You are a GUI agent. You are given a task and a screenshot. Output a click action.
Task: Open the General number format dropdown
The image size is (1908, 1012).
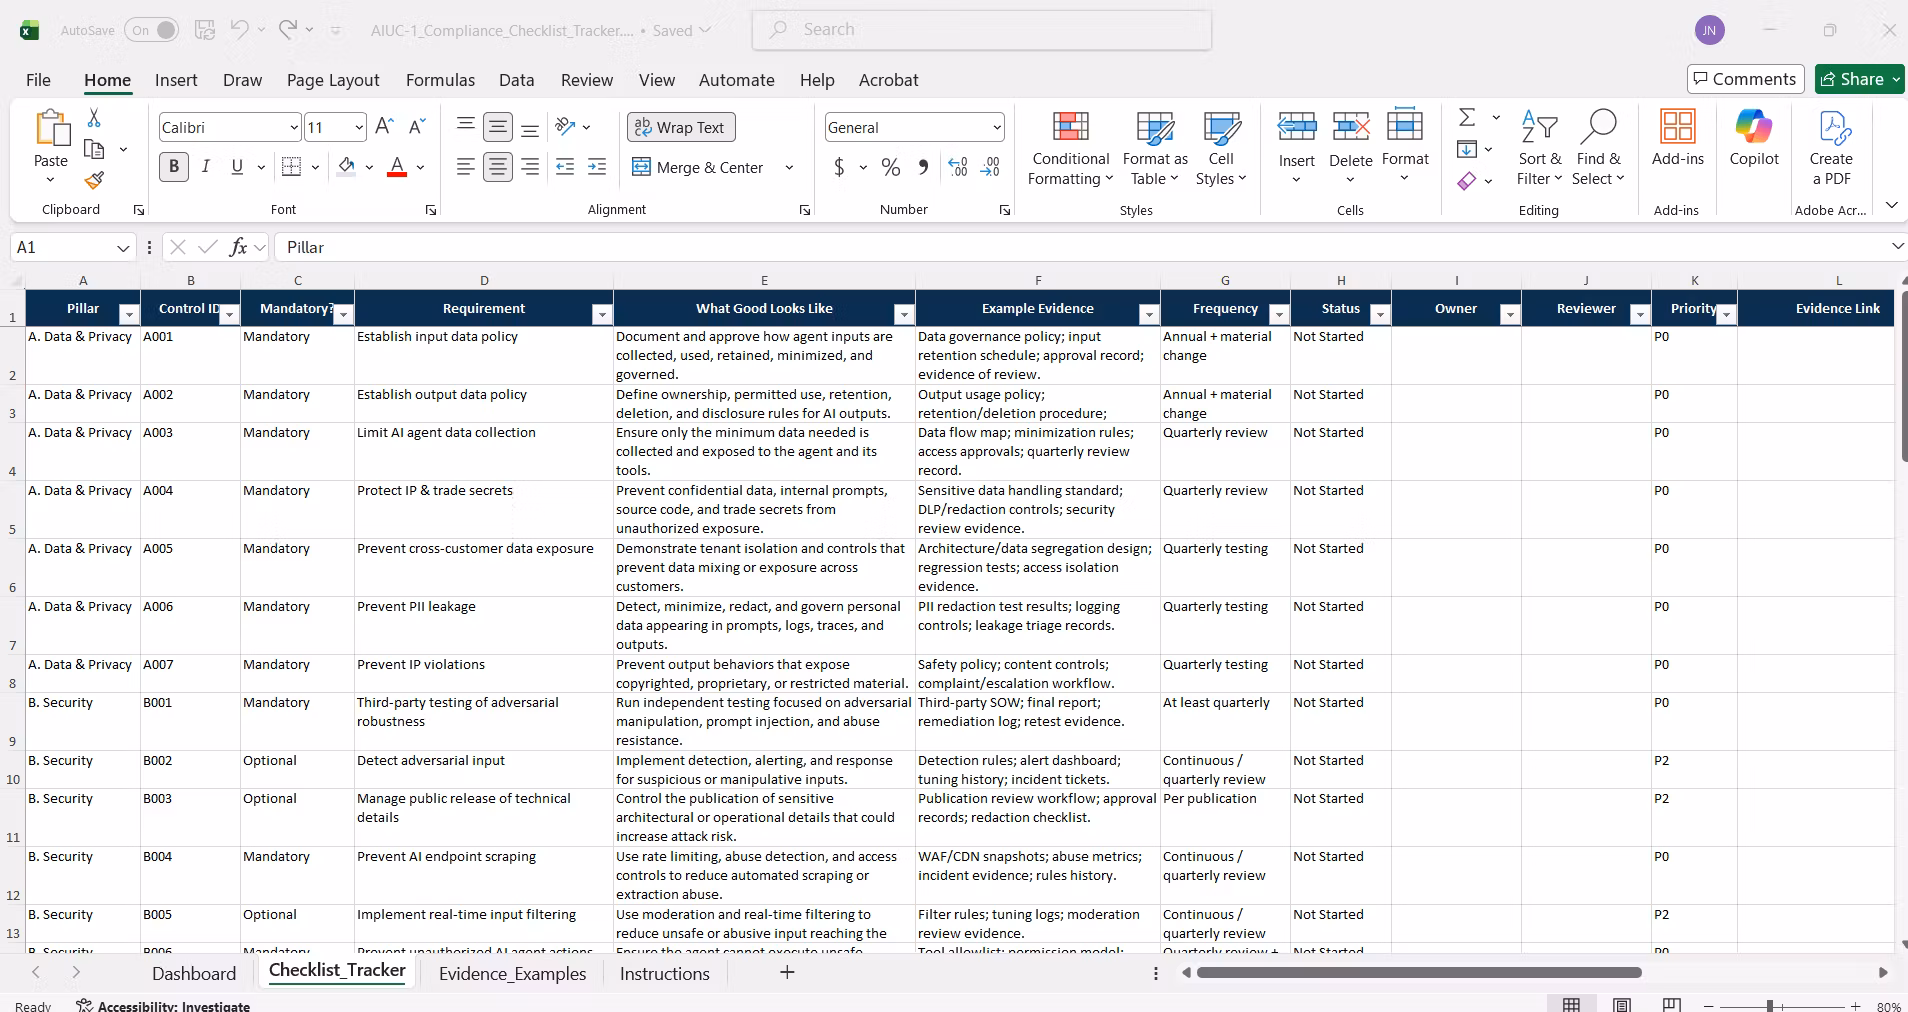[x=997, y=127]
